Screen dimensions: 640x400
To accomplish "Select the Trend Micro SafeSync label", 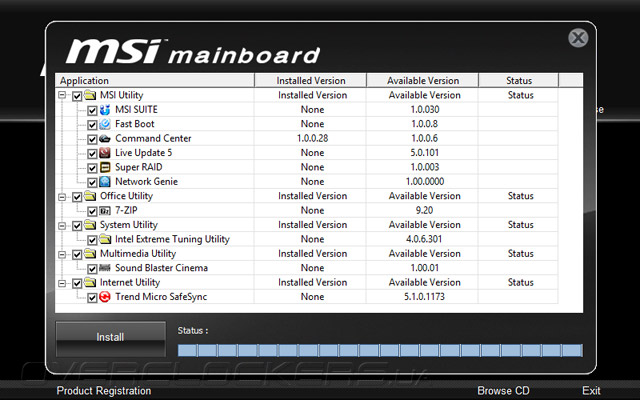I will click(x=161, y=297).
